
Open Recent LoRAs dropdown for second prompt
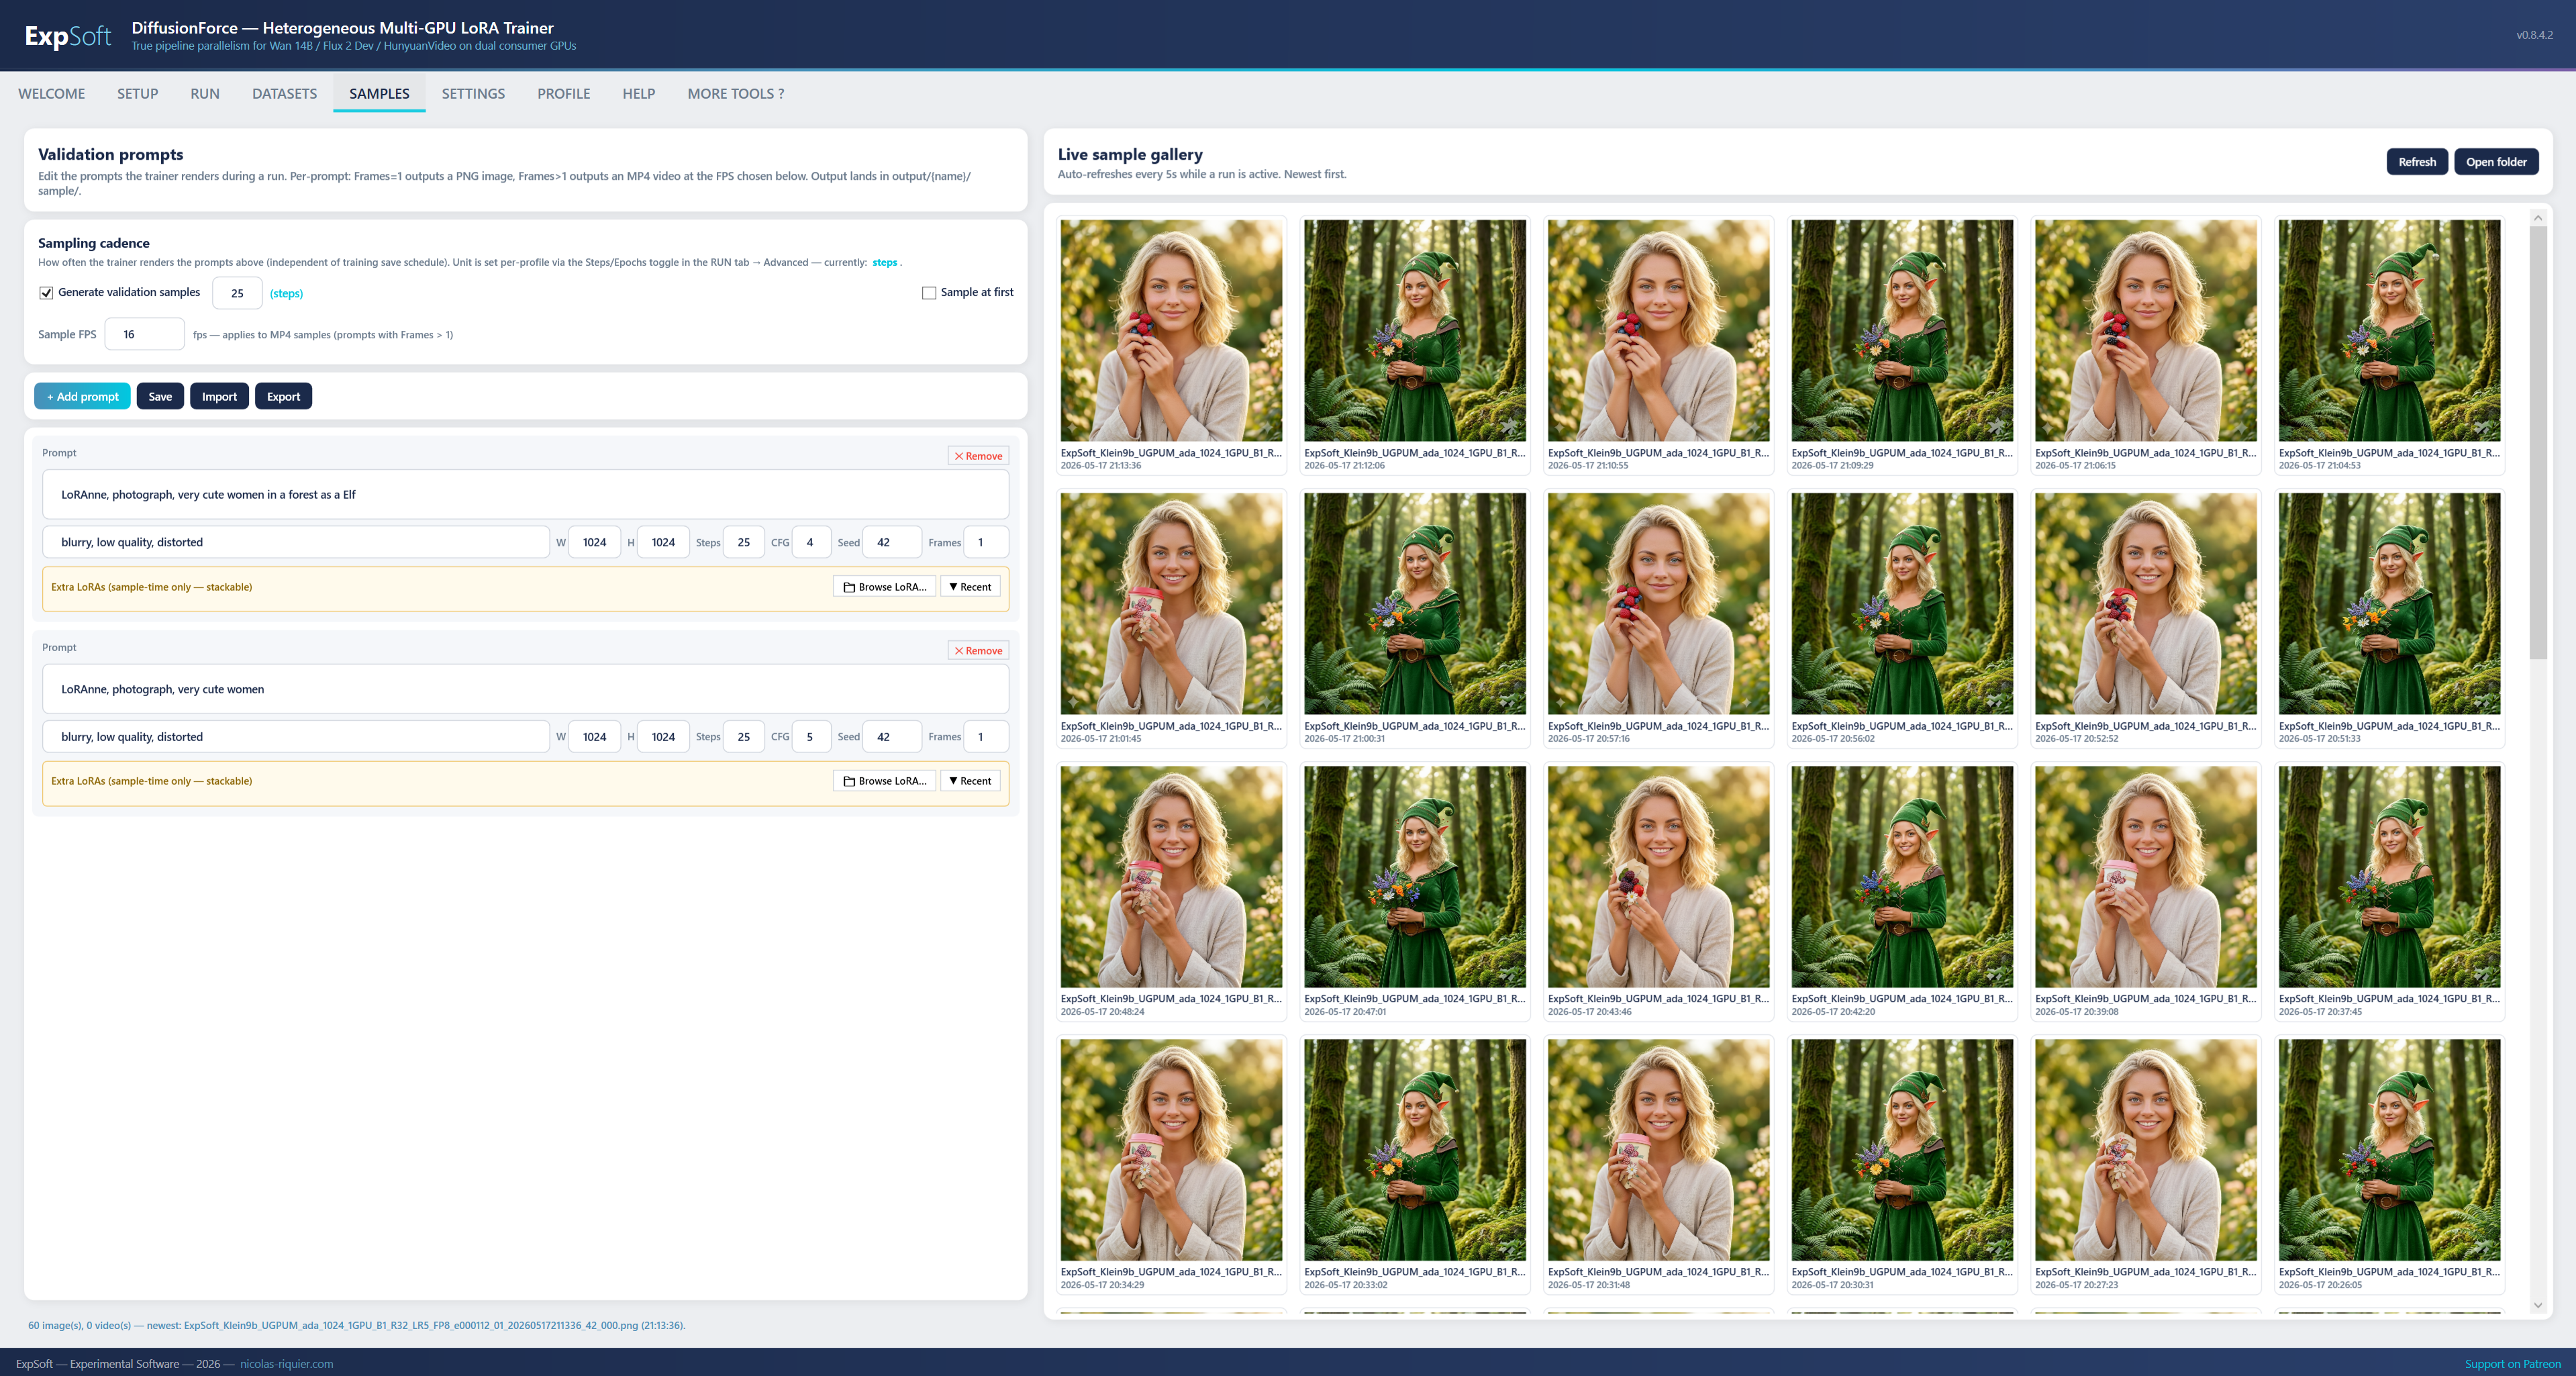point(970,781)
